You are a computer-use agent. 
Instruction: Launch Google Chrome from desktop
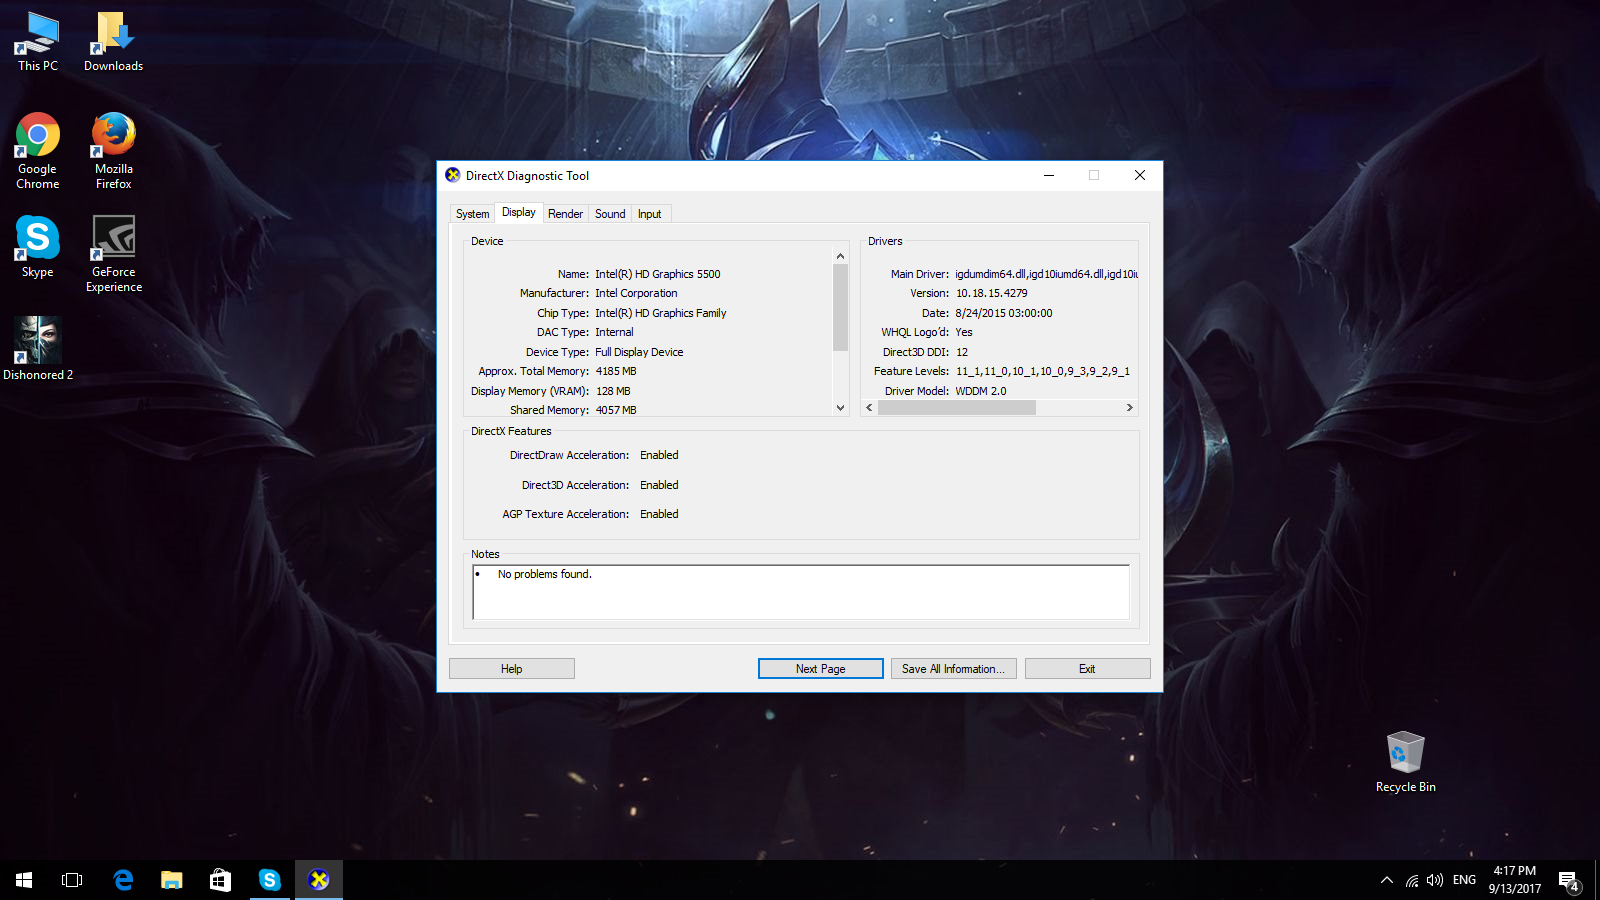[x=38, y=151]
